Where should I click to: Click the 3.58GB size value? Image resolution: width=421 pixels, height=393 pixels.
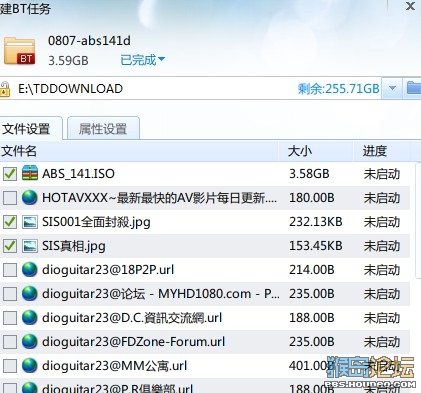click(309, 174)
